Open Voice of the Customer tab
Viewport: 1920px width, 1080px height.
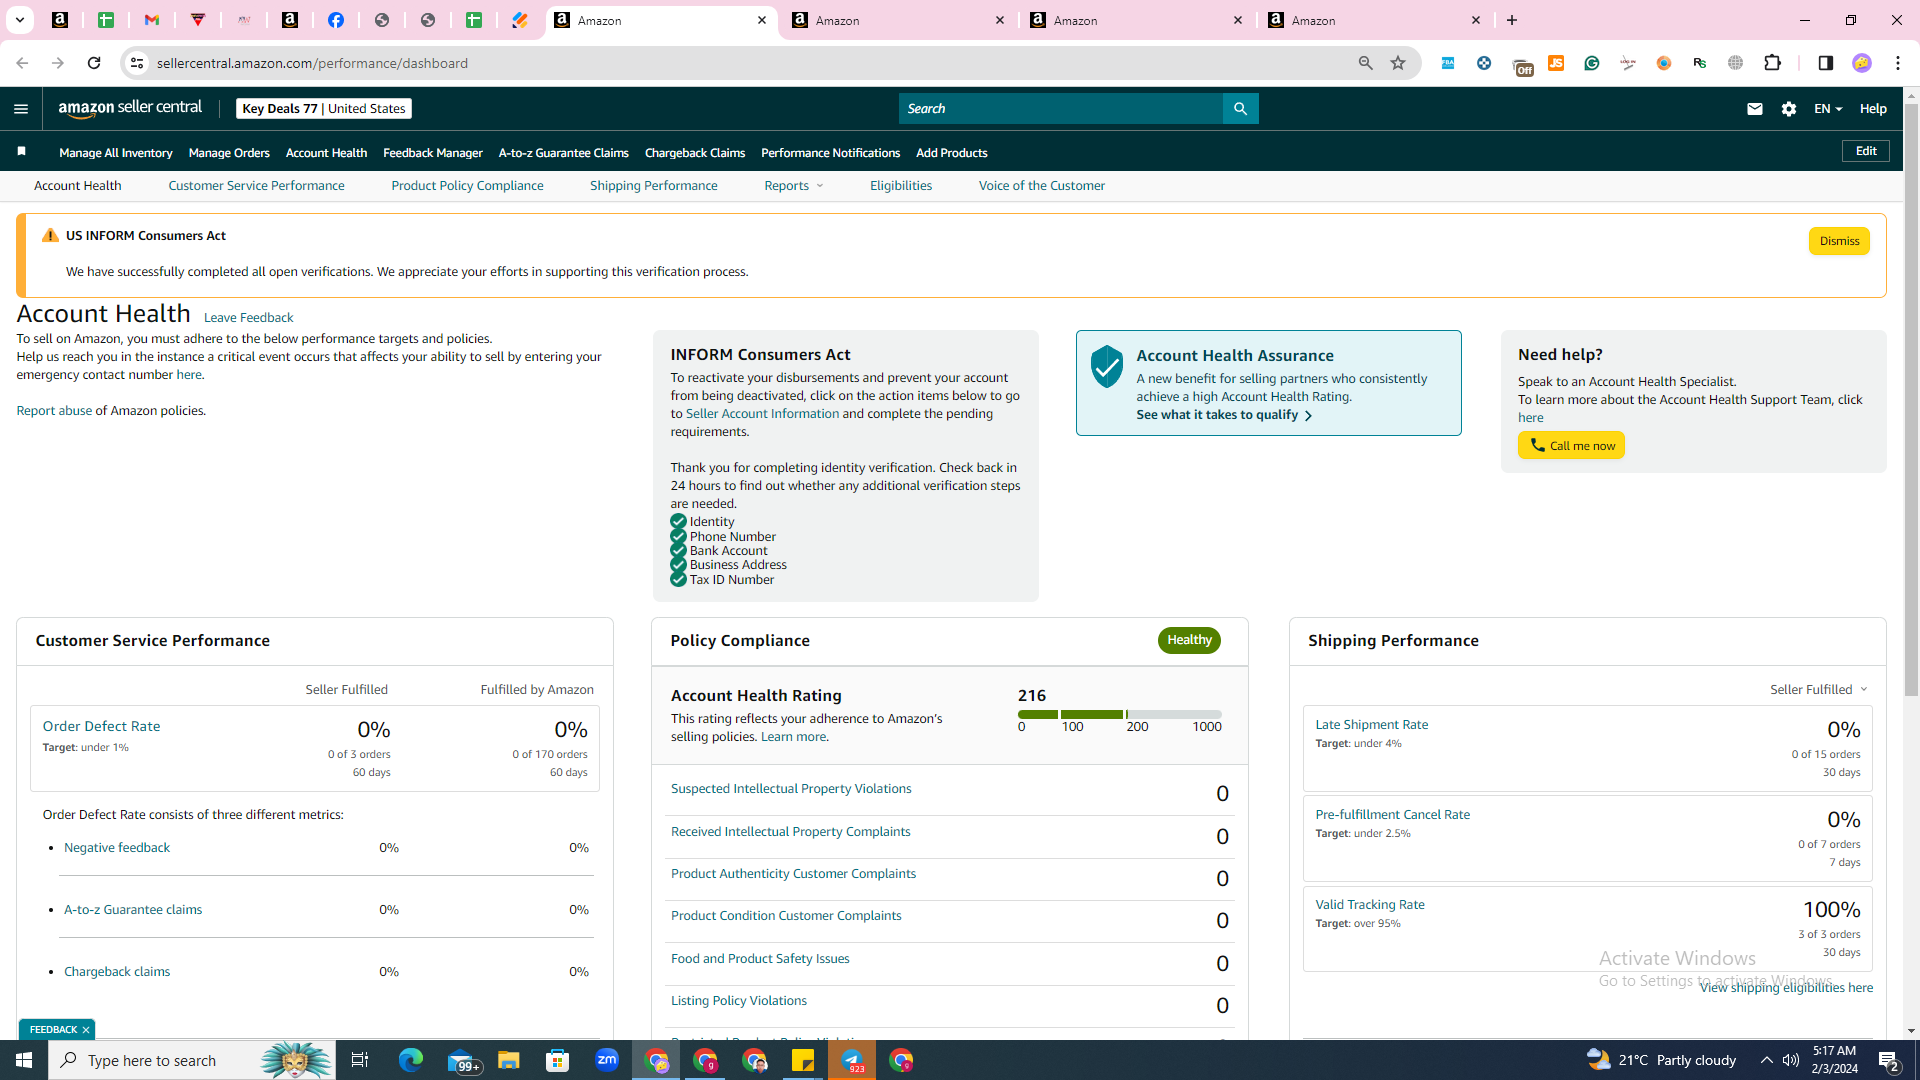[1041, 186]
